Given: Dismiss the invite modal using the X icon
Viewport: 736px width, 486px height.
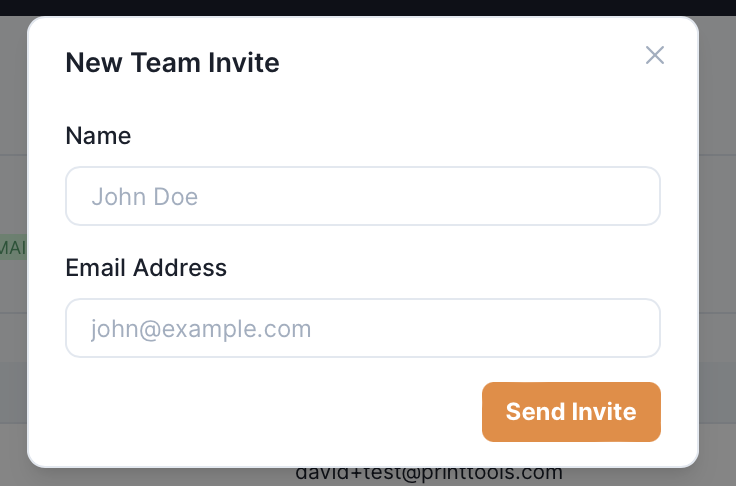Looking at the screenshot, I should (x=655, y=55).
